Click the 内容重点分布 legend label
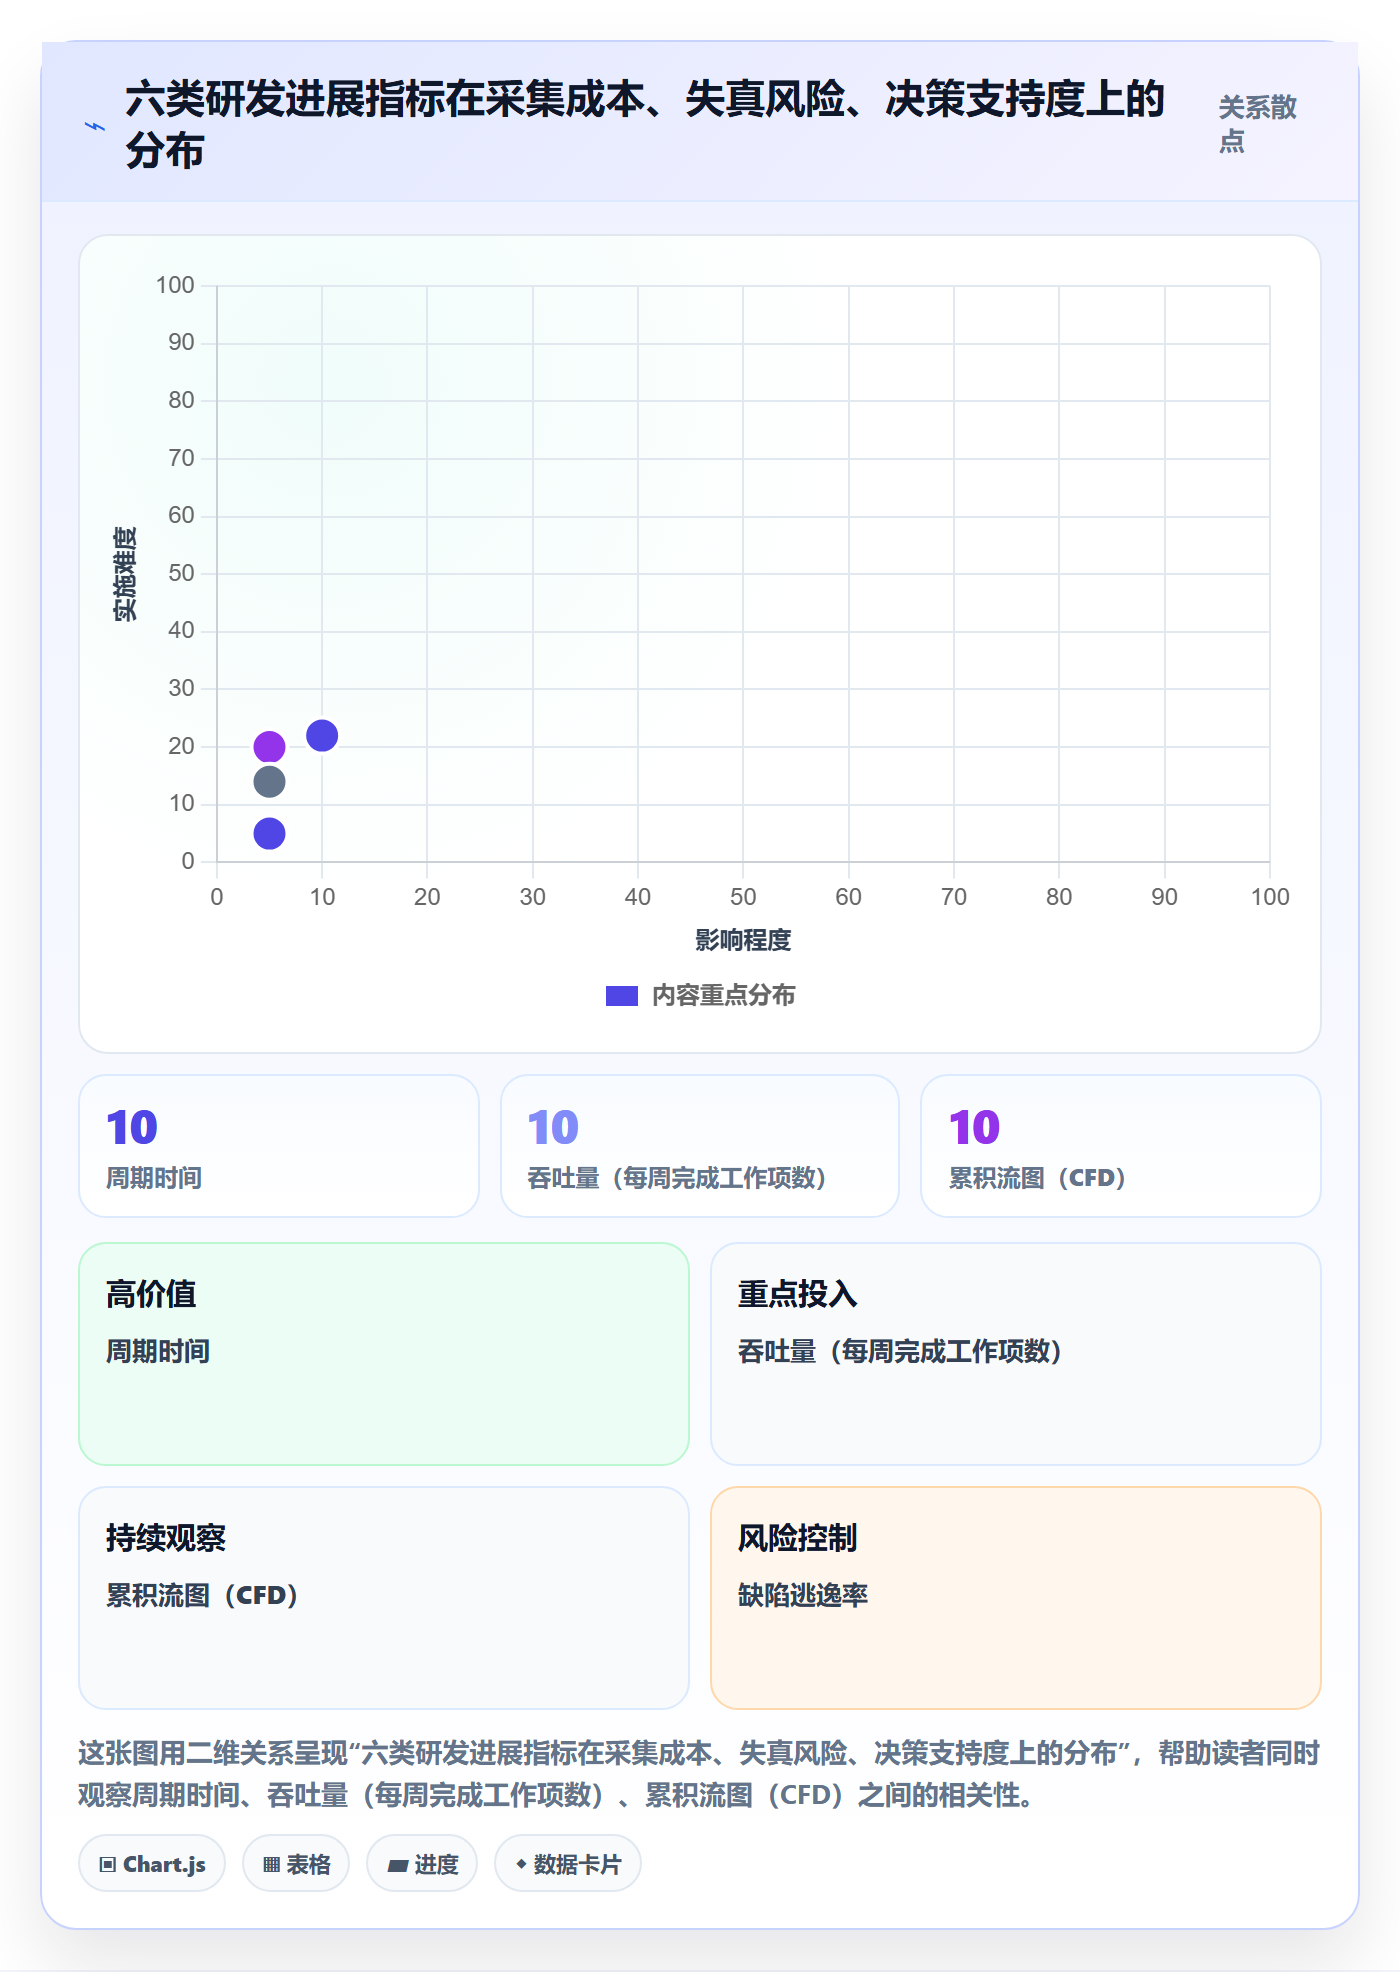This screenshot has height=1972, width=1400. click(723, 995)
